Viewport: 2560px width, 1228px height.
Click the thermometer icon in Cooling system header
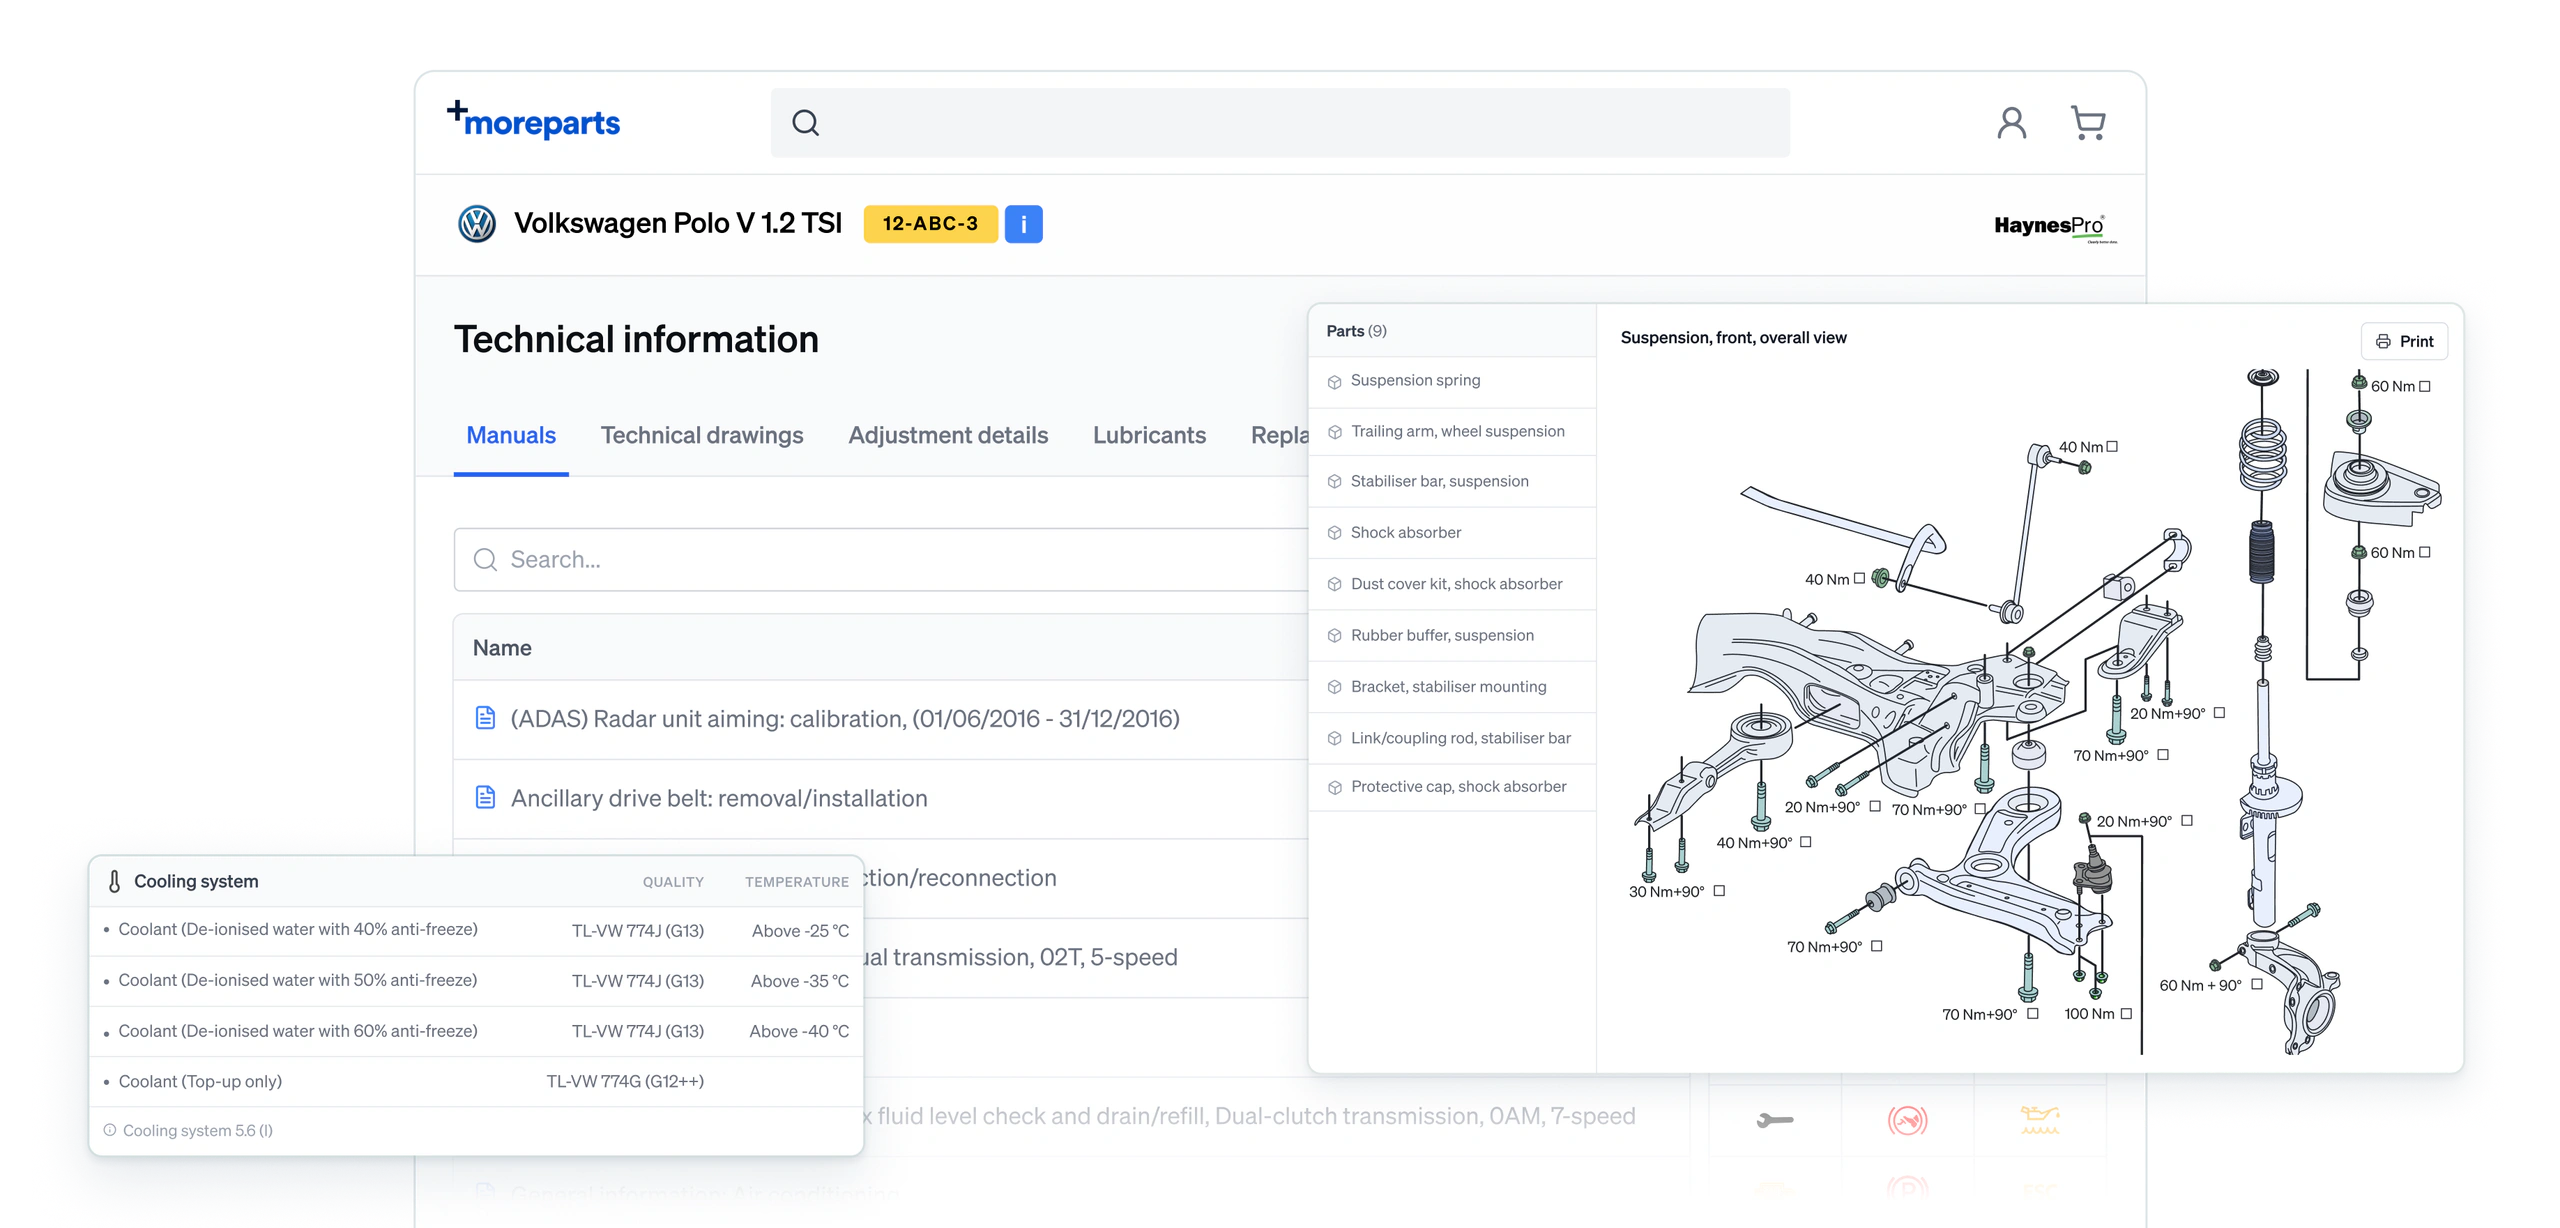[x=114, y=881]
